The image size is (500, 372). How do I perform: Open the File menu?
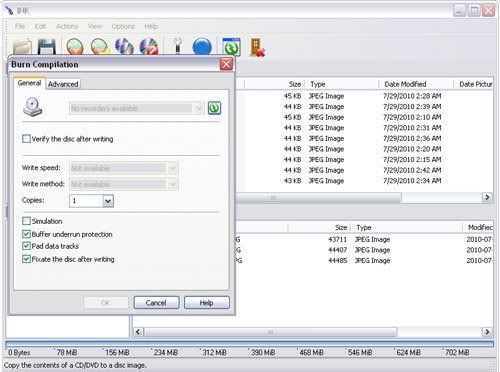[20, 26]
